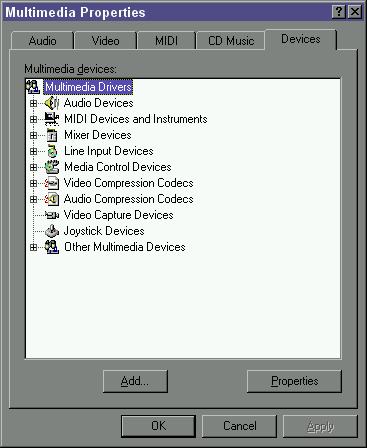The height and width of the screenshot is (448, 367).
Task: Click the Audio Devices speaker icon
Action: tap(52, 103)
